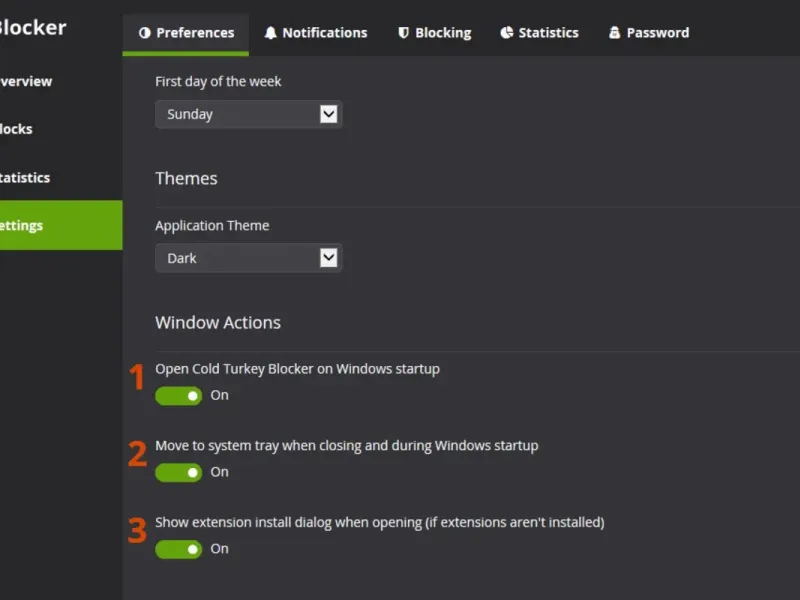Click the Statistics pie chart icon
The height and width of the screenshot is (600, 800).
(507, 33)
